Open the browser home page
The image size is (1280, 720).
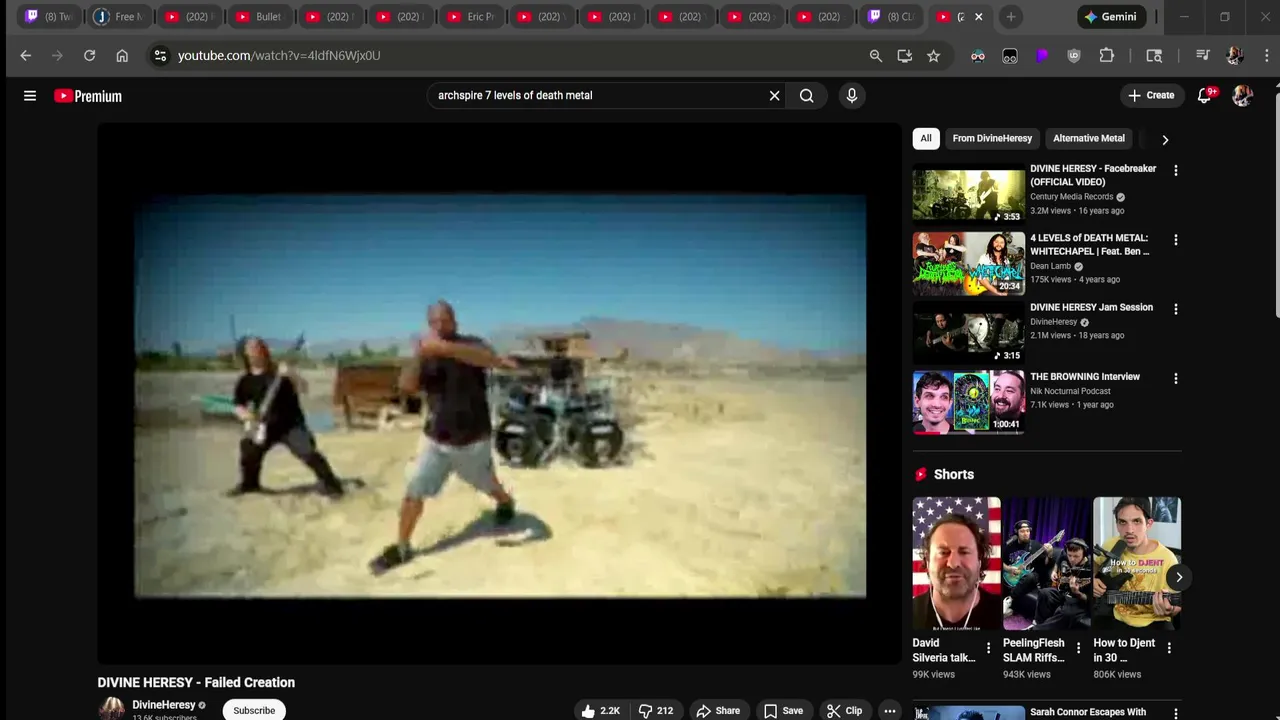122,56
